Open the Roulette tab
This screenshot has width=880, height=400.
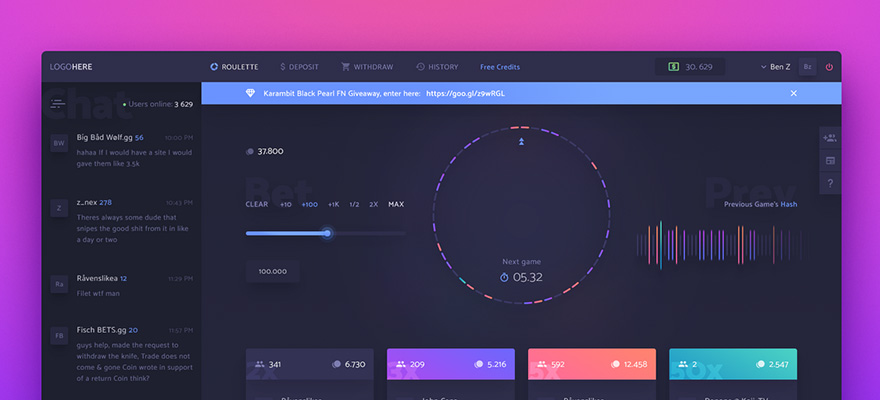[234, 67]
